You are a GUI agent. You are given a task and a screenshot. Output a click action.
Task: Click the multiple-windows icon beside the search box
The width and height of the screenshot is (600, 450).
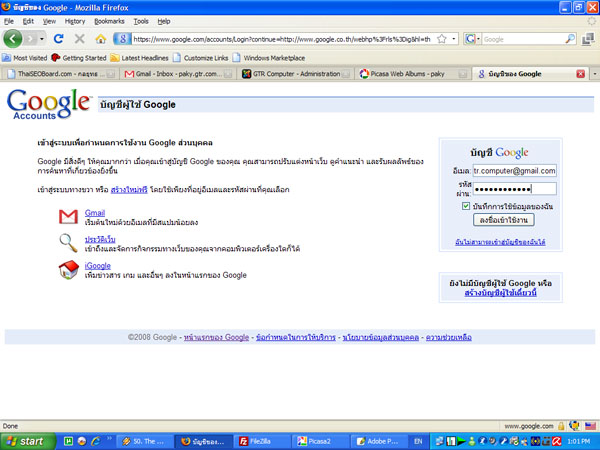point(588,39)
